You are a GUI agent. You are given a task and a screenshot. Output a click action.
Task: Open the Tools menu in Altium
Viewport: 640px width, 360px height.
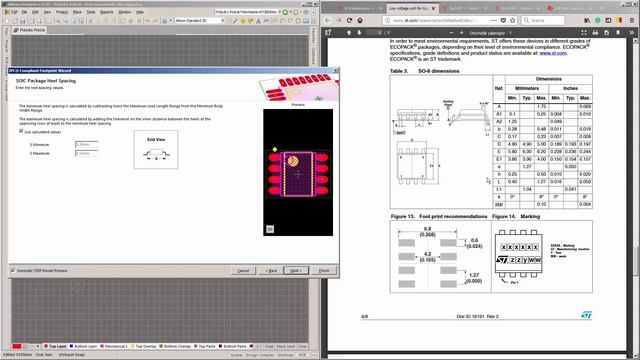[x=91, y=12]
